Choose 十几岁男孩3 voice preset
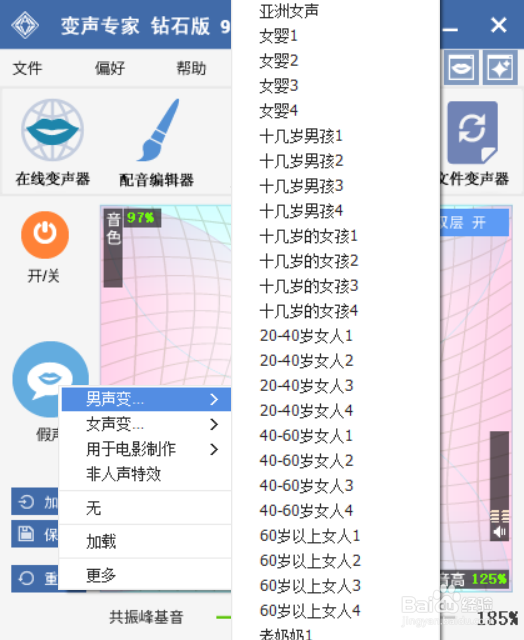This screenshot has width=524, height=640. 301,186
